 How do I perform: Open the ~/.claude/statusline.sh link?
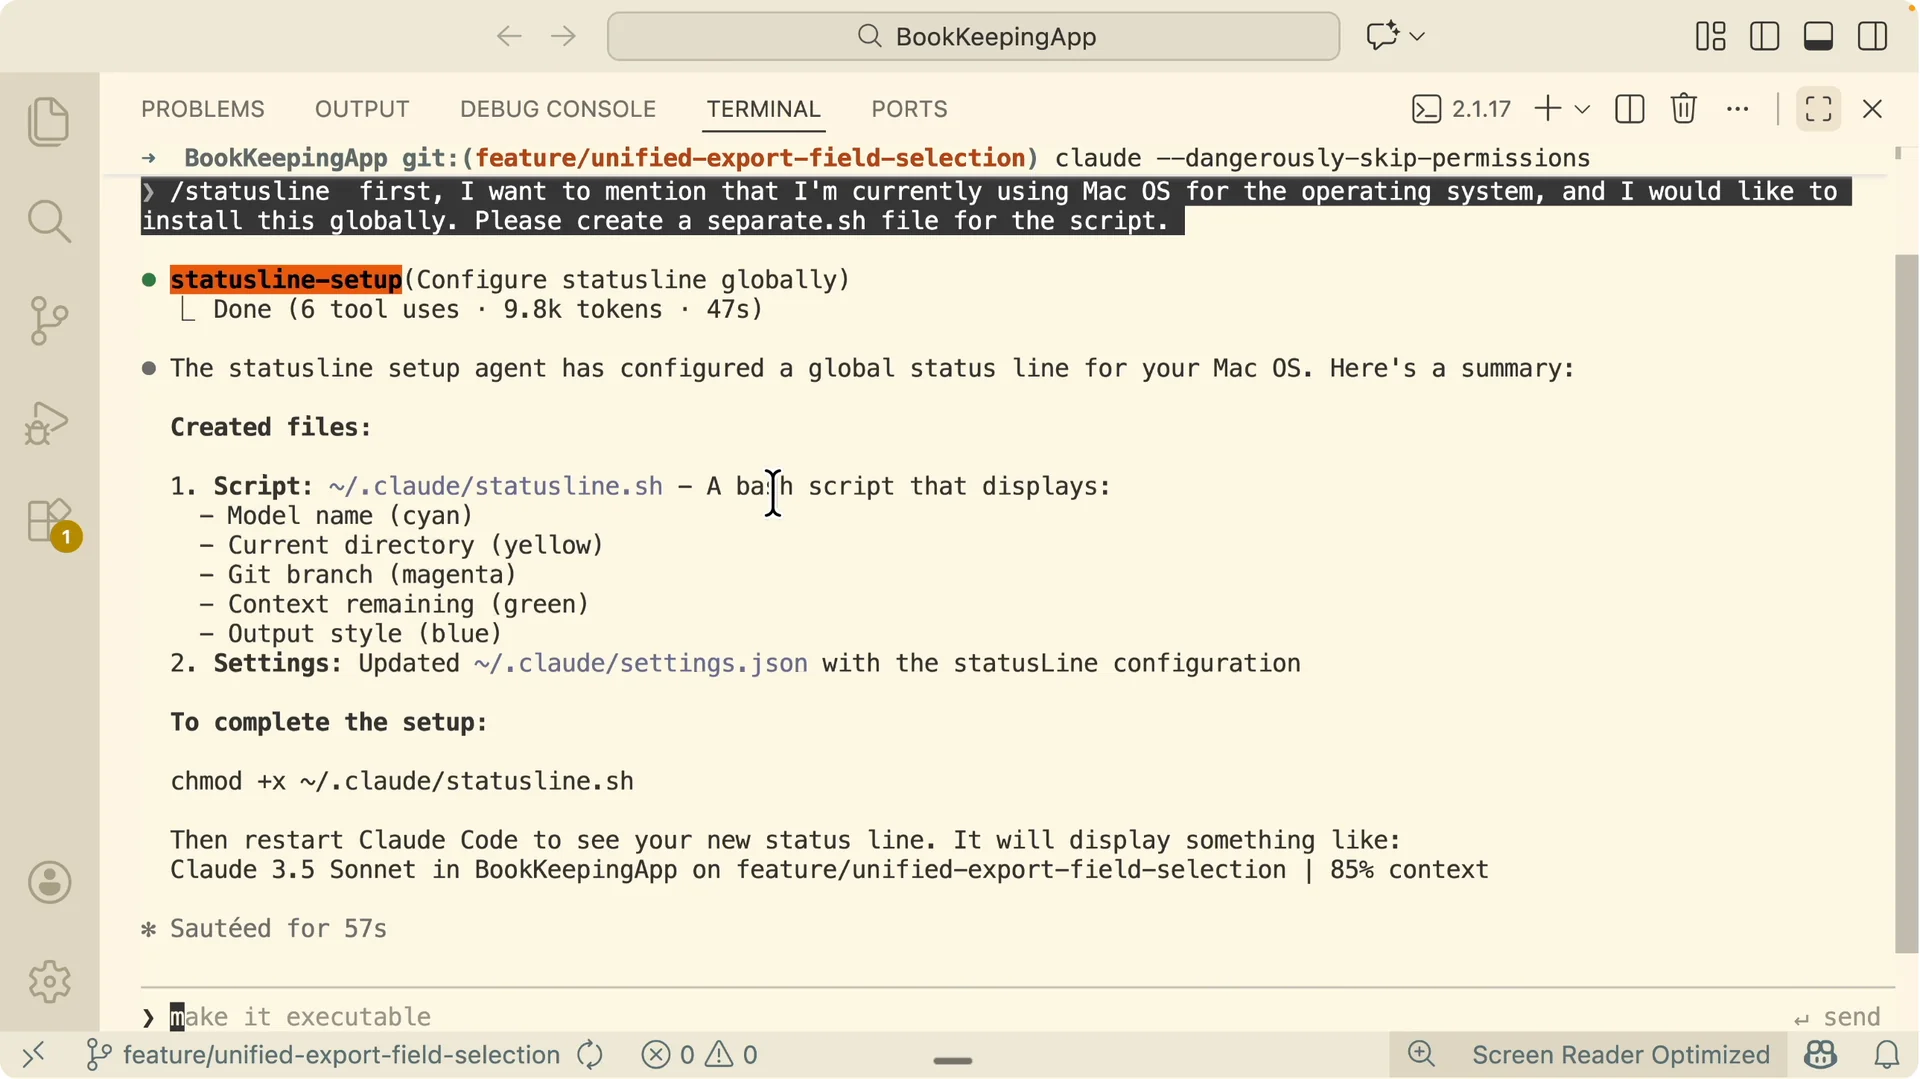pos(495,487)
